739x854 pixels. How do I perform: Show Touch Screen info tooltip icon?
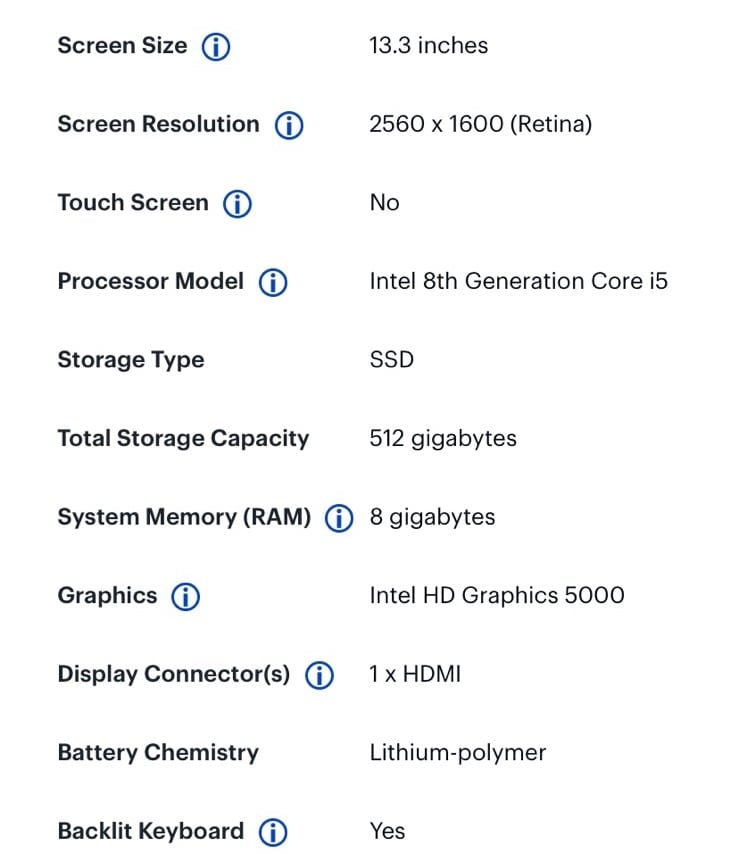pyautogui.click(x=237, y=204)
